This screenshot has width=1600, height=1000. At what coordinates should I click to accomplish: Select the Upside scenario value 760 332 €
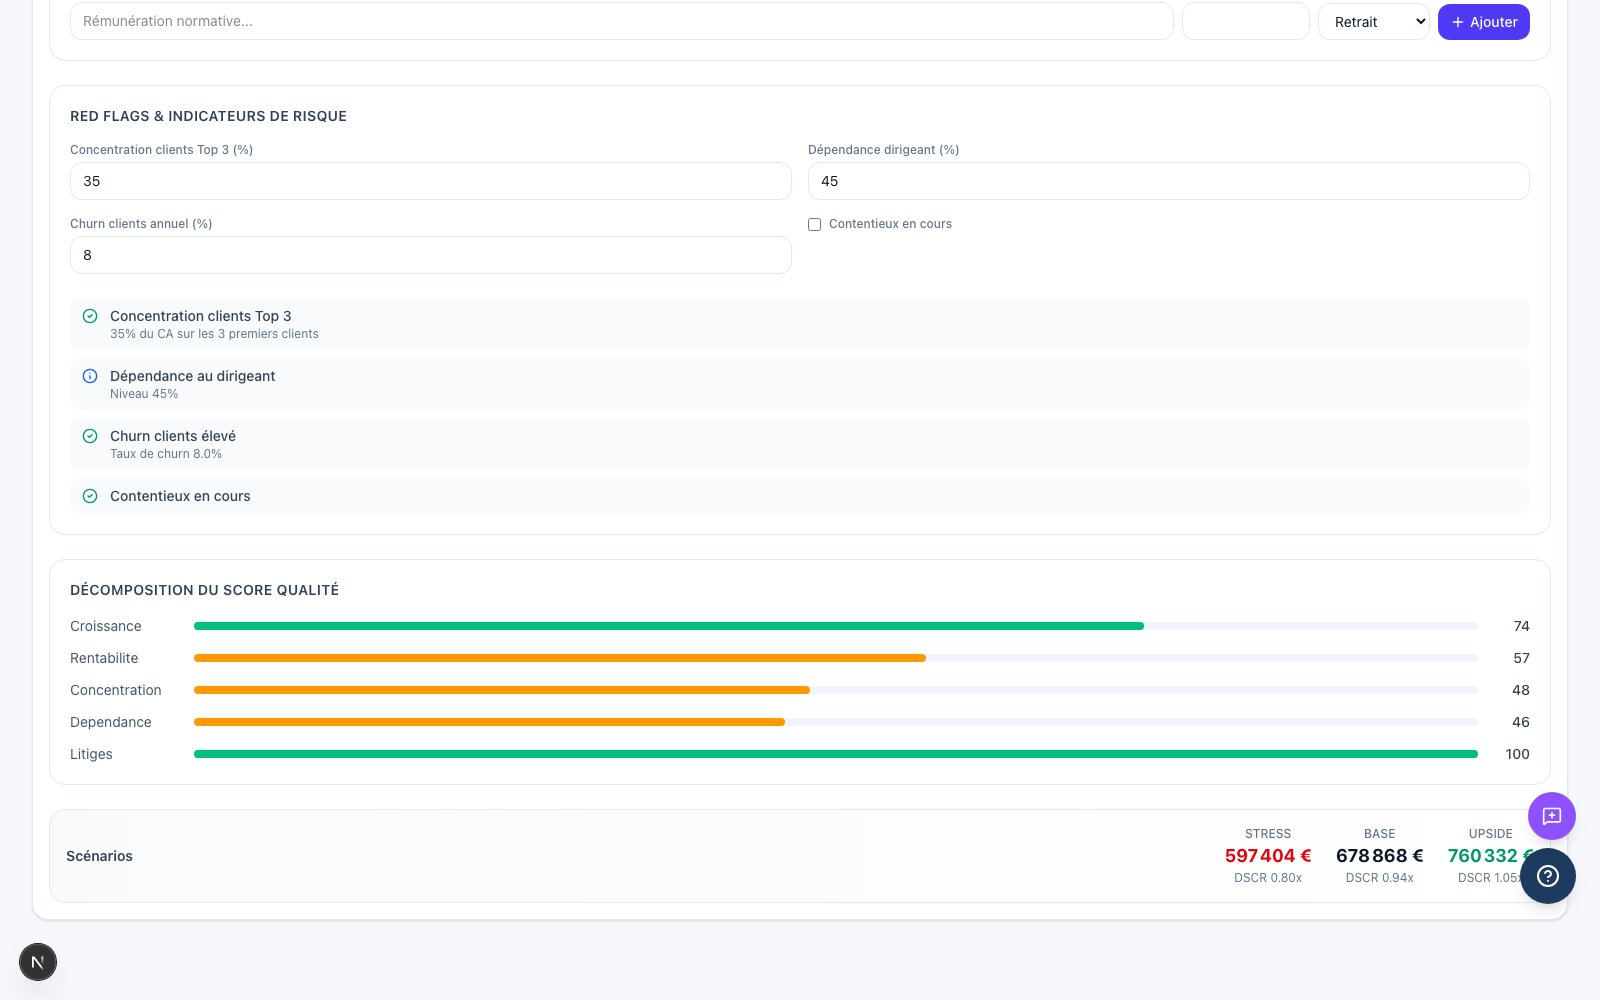tap(1491, 856)
